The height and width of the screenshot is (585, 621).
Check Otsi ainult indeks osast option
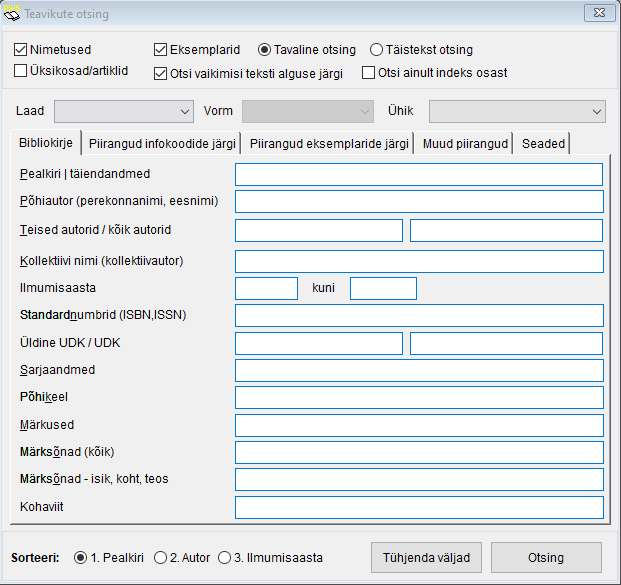(369, 73)
